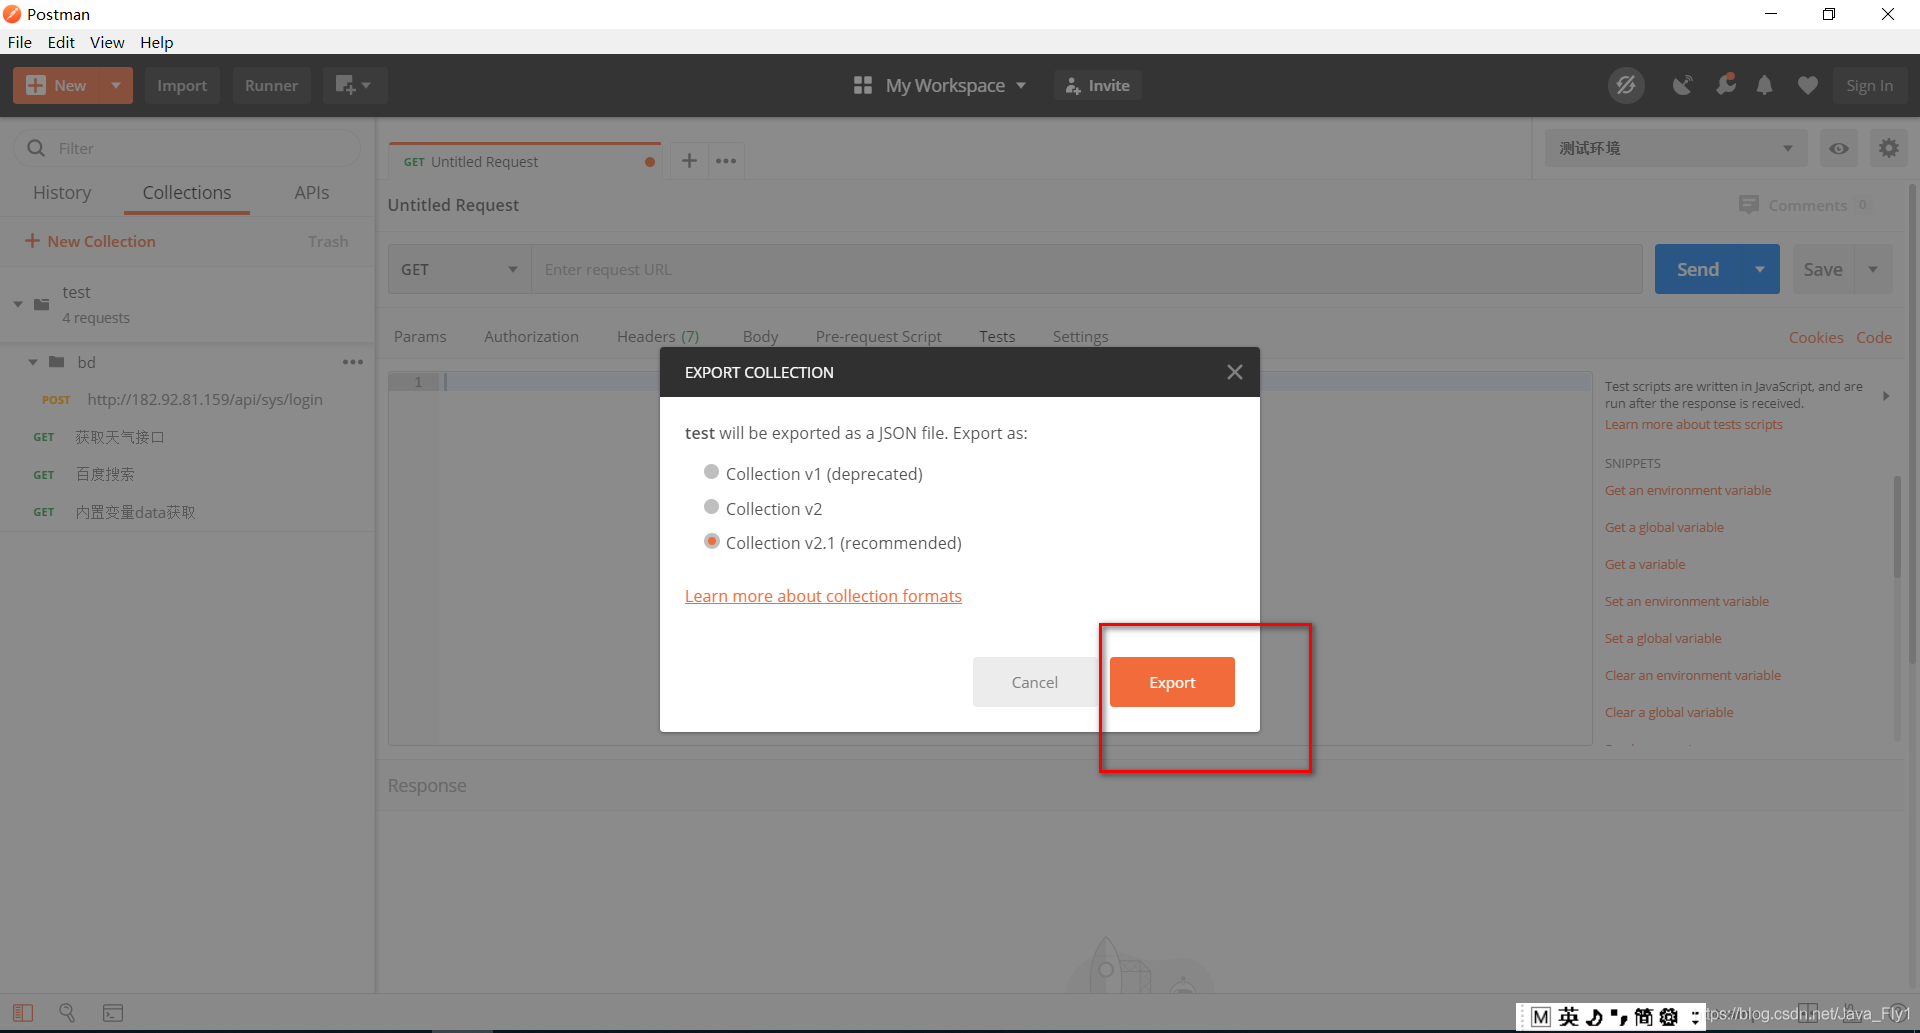The width and height of the screenshot is (1920, 1033).
Task: Open the View menu
Action: click(x=107, y=42)
